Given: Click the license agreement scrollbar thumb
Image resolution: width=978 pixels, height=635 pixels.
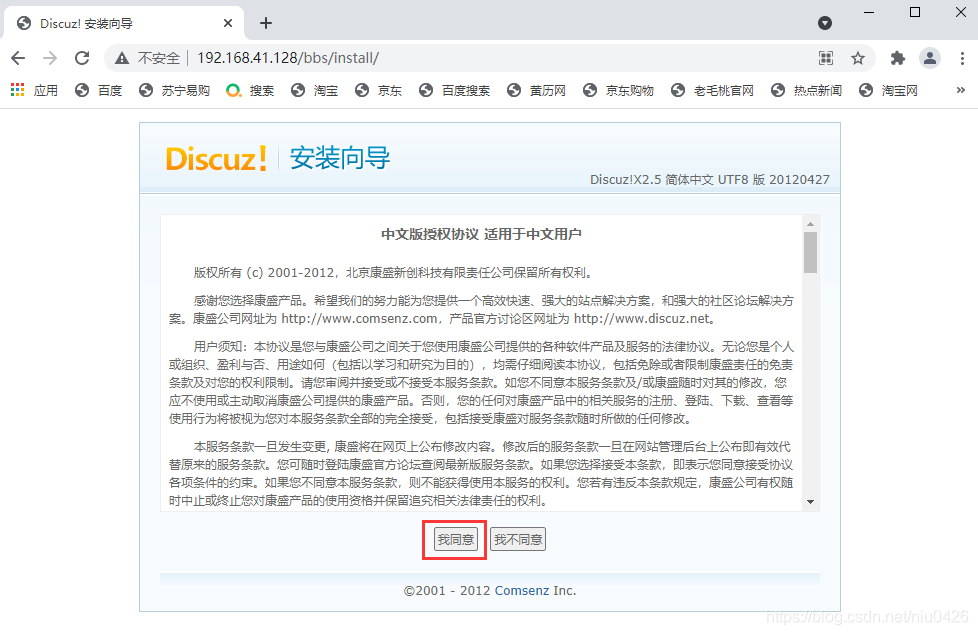Looking at the screenshot, I should [x=810, y=253].
